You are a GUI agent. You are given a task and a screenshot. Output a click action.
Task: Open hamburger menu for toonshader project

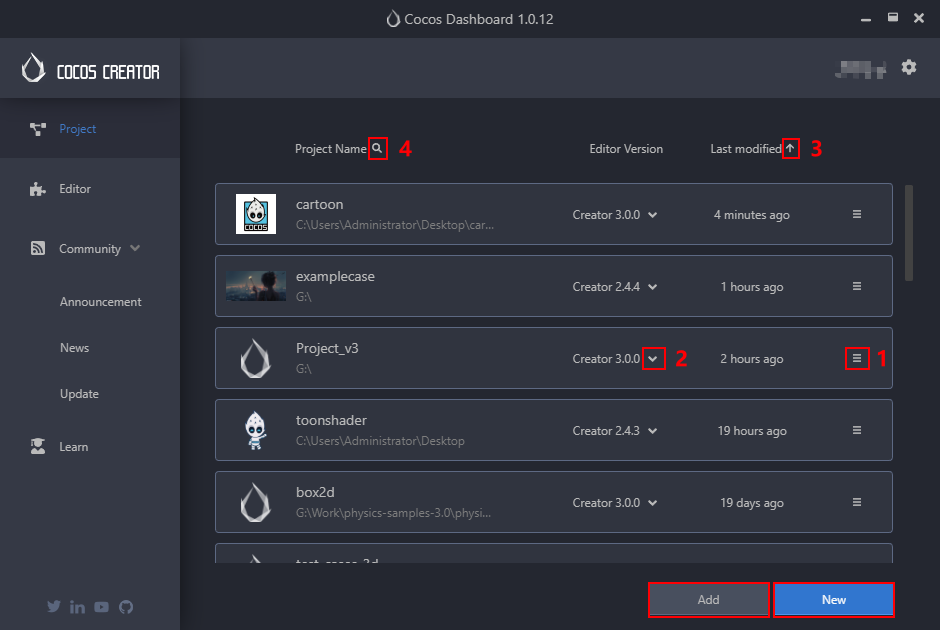(x=857, y=430)
